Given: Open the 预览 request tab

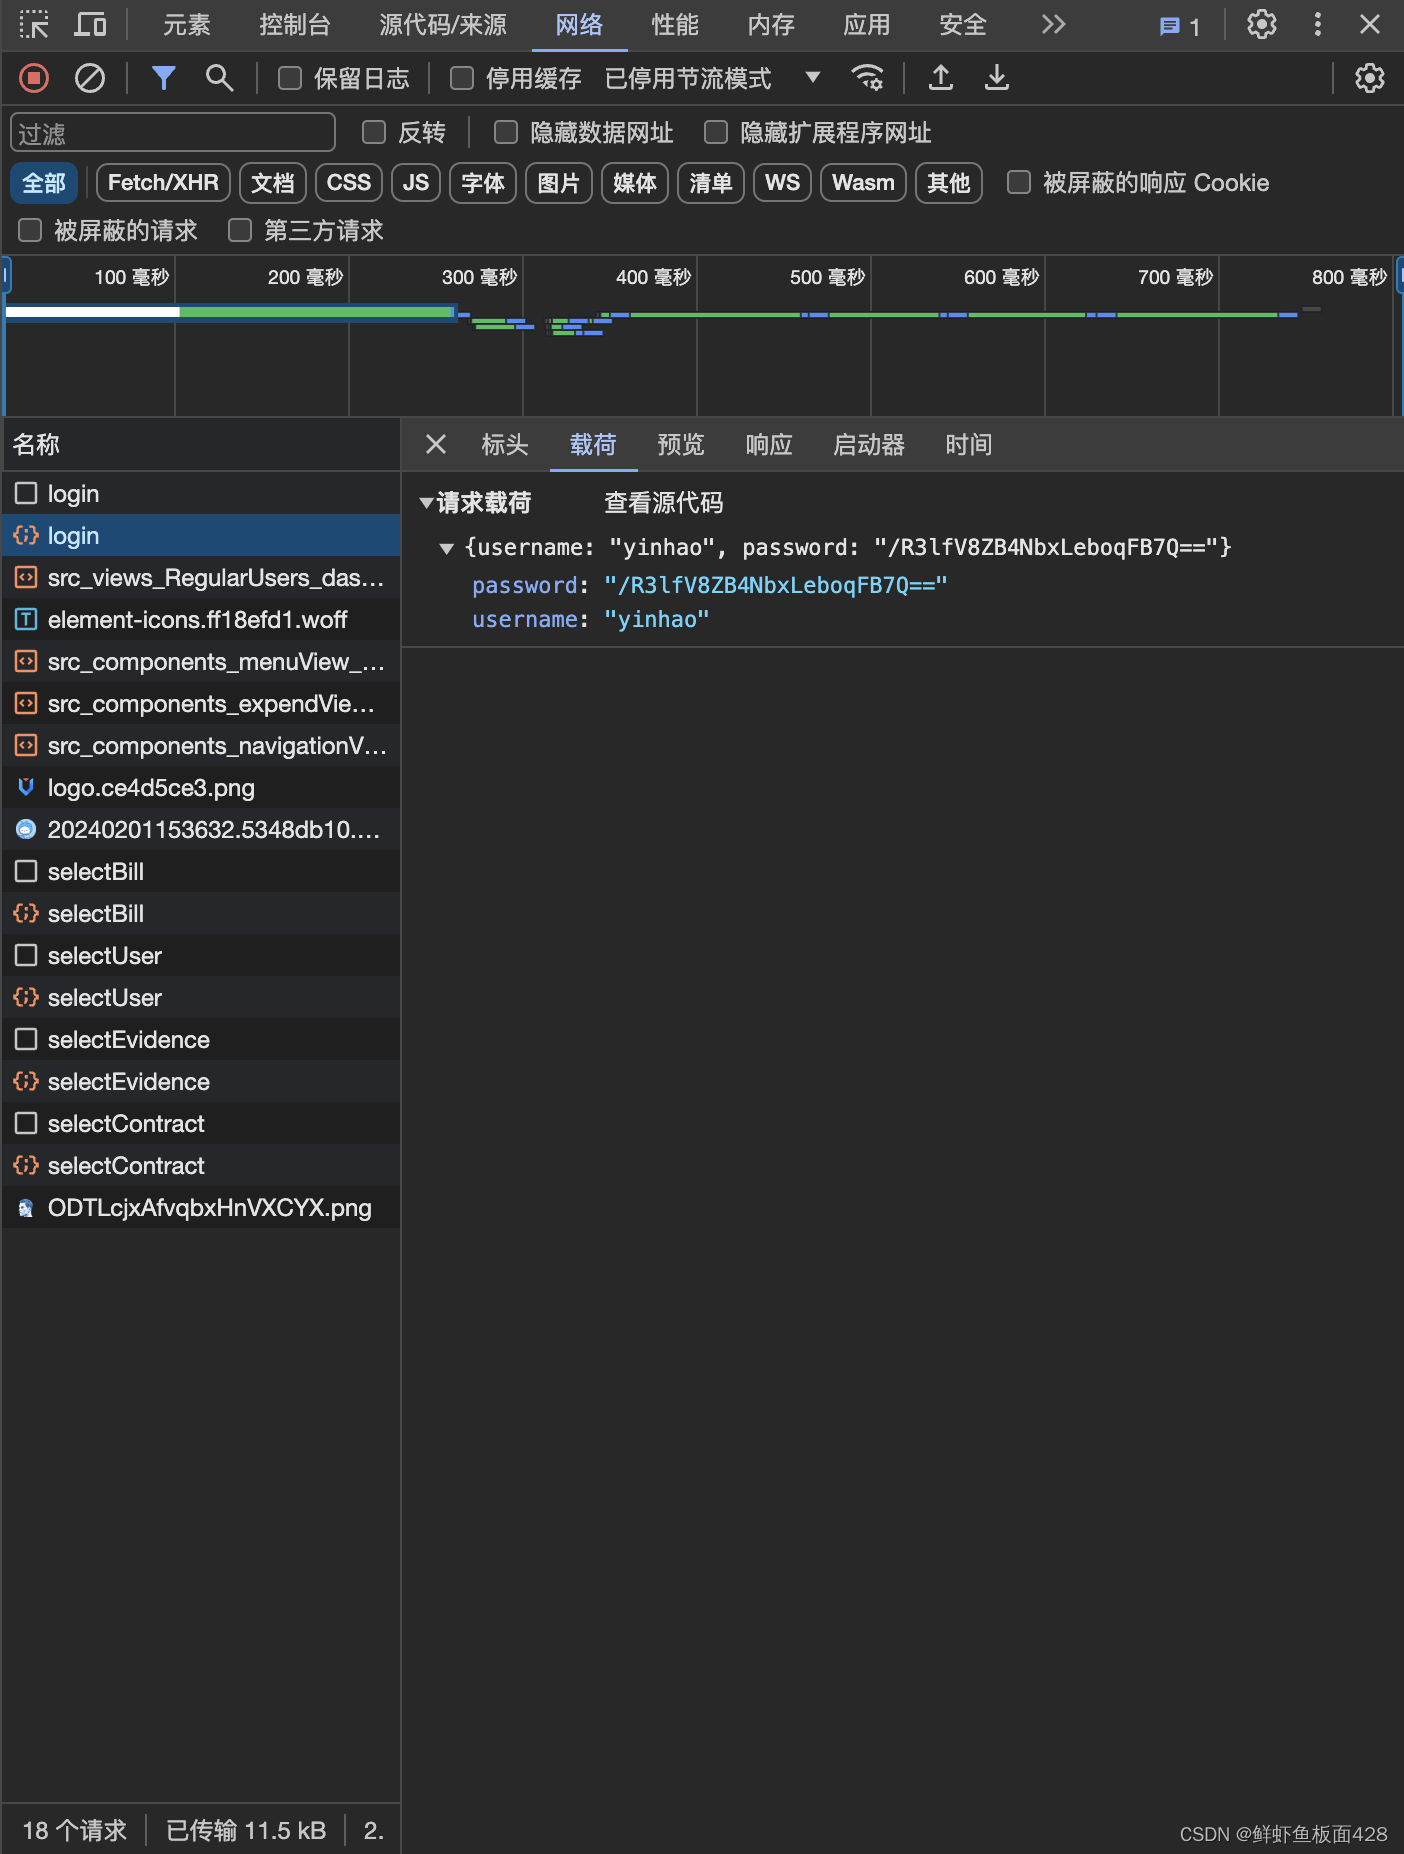Looking at the screenshot, I should pos(681,444).
